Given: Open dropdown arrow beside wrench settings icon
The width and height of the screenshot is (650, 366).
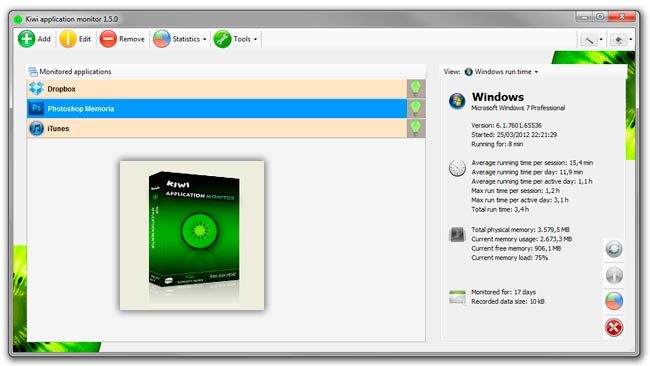Looking at the screenshot, I should [x=601, y=40].
